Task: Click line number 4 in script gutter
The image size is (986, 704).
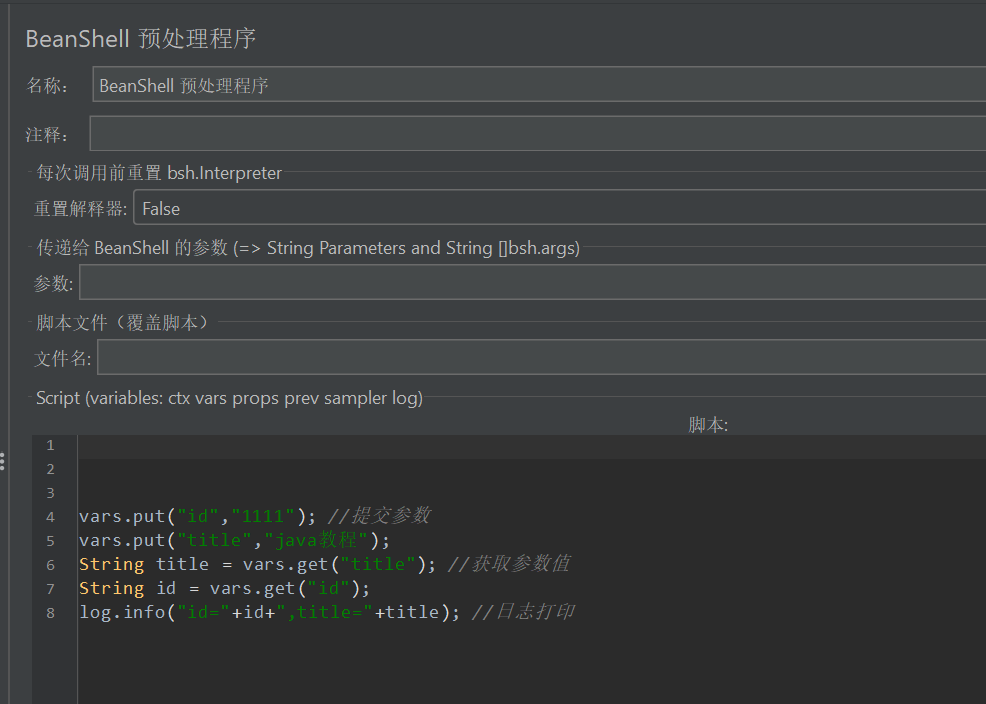Action: point(50,517)
